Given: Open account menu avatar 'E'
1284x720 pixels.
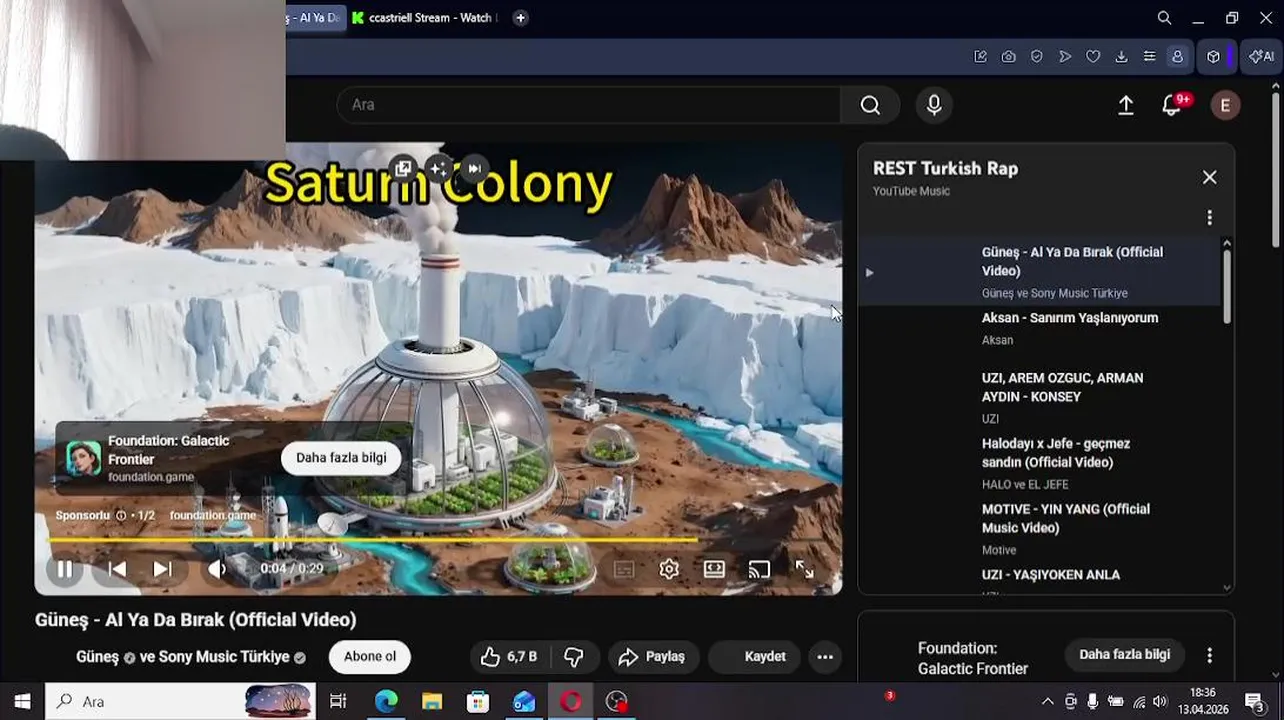Looking at the screenshot, I should tap(1225, 105).
